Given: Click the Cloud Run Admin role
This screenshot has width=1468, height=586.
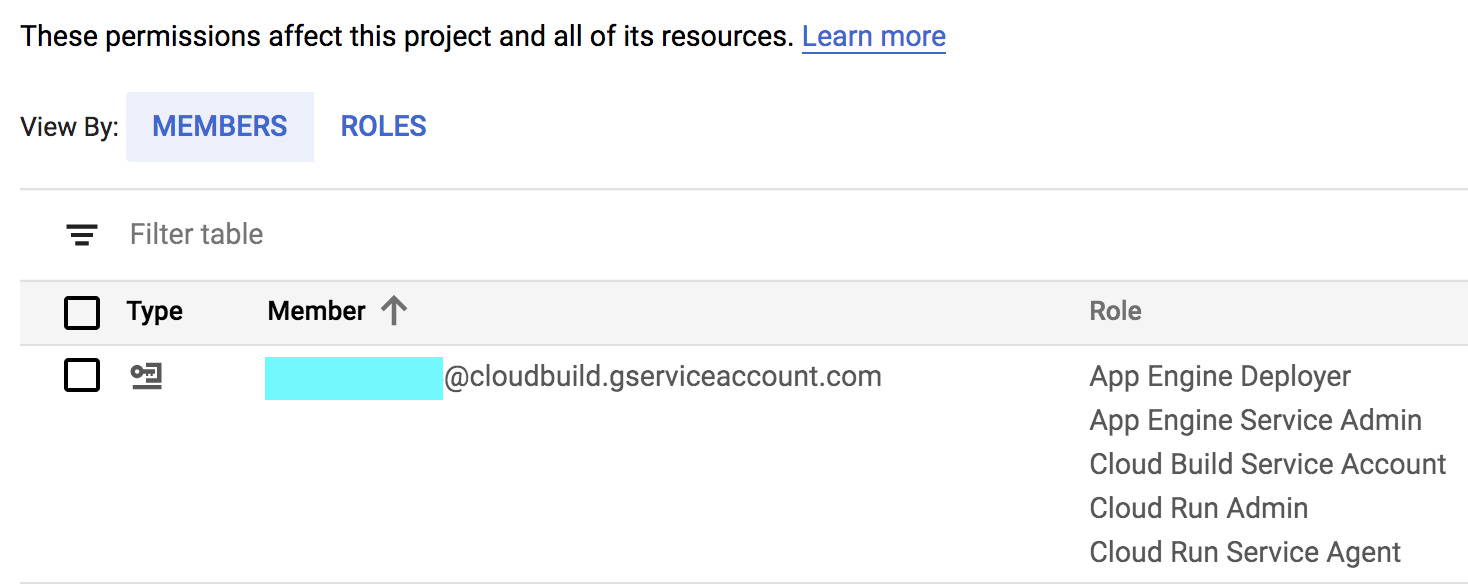Looking at the screenshot, I should point(1198,509).
